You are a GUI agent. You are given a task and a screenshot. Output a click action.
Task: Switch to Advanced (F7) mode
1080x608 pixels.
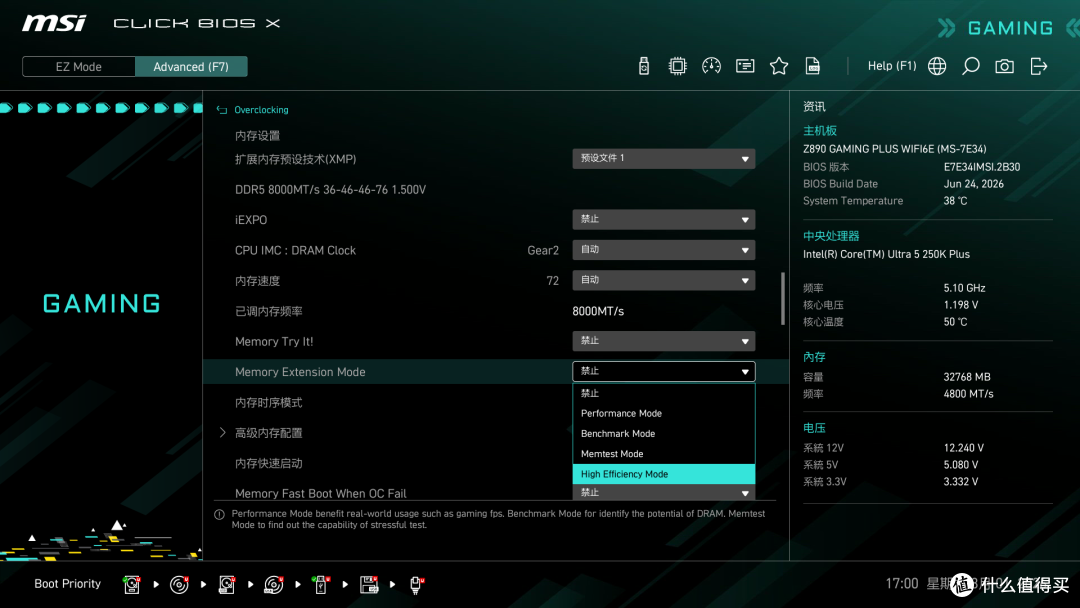191,67
